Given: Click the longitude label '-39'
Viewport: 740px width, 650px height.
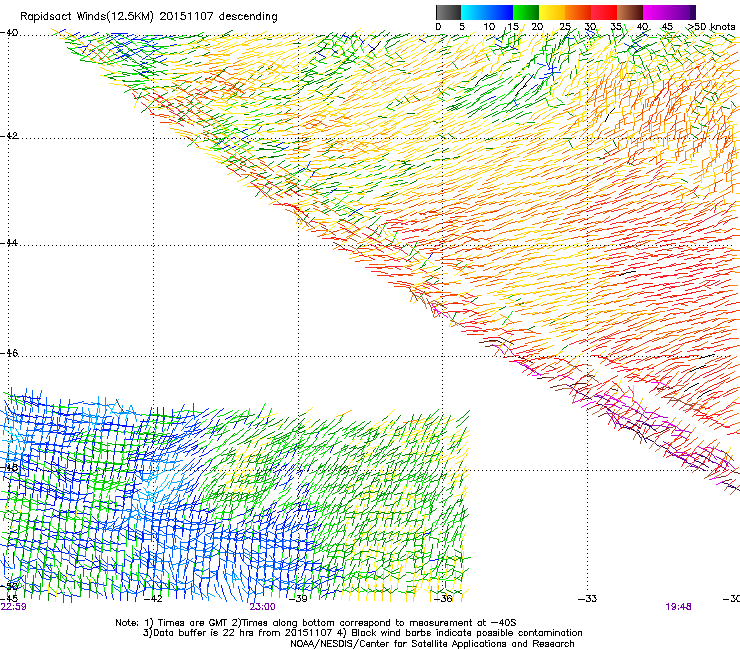Looking at the screenshot, I should click(298, 599).
